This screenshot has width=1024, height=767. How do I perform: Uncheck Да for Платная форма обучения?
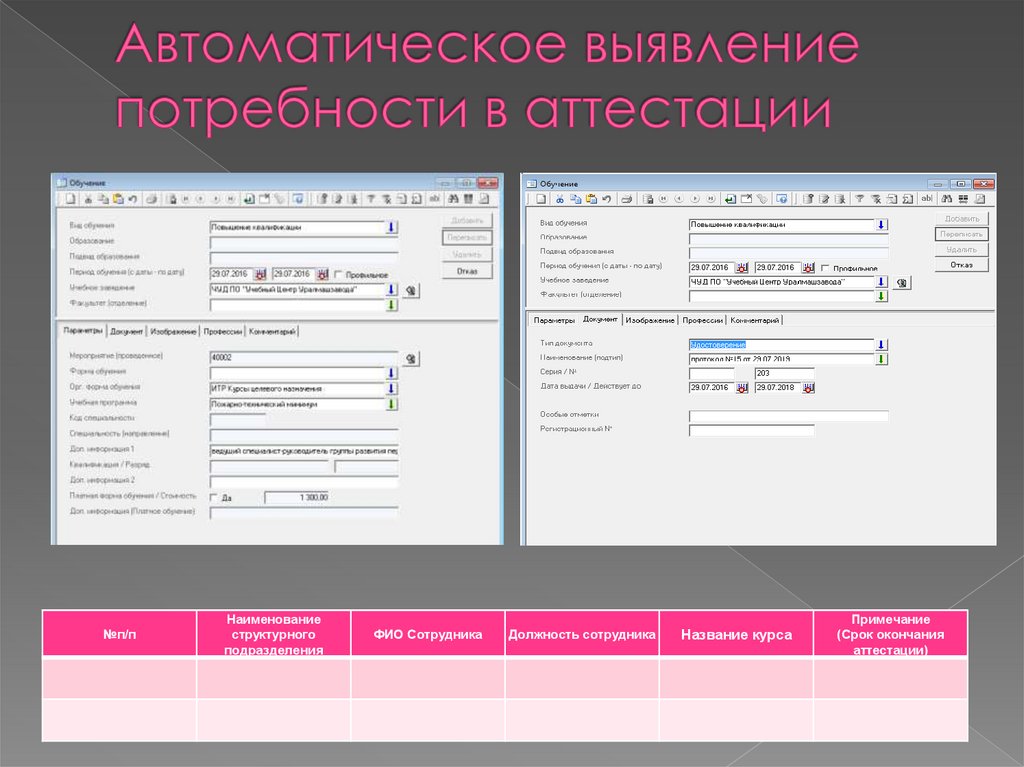[212, 497]
